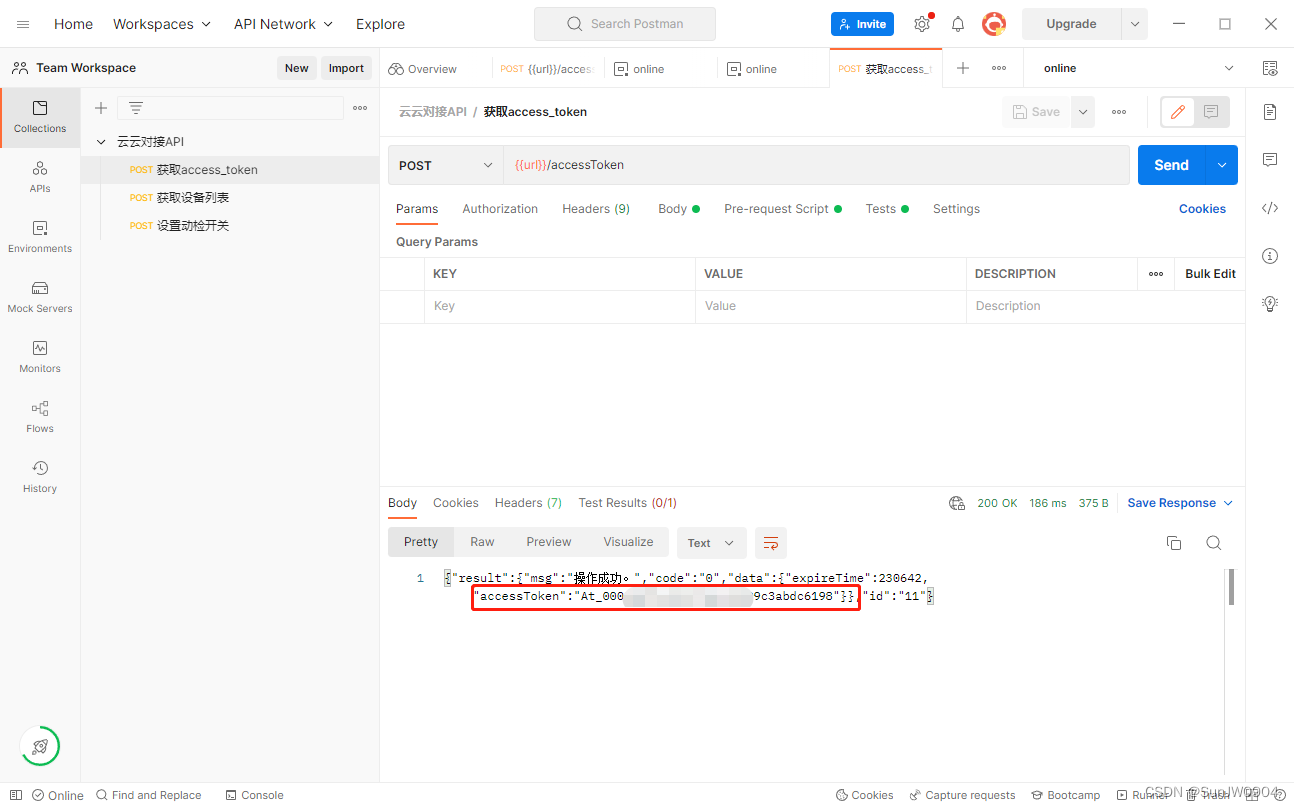Click the Import button
This screenshot has width=1294, height=807.
[x=346, y=68]
